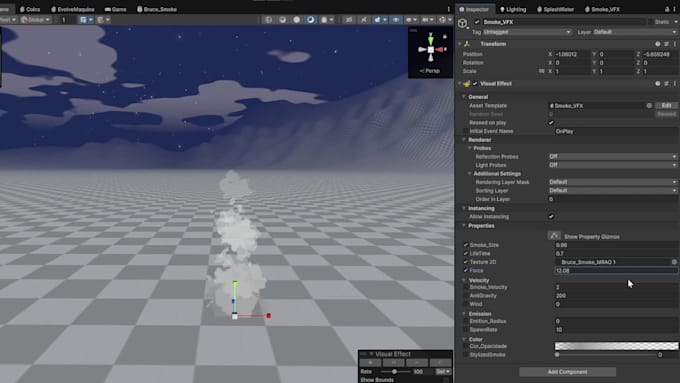Toggle the Visual Effect component enabled checkbox

click(x=475, y=84)
